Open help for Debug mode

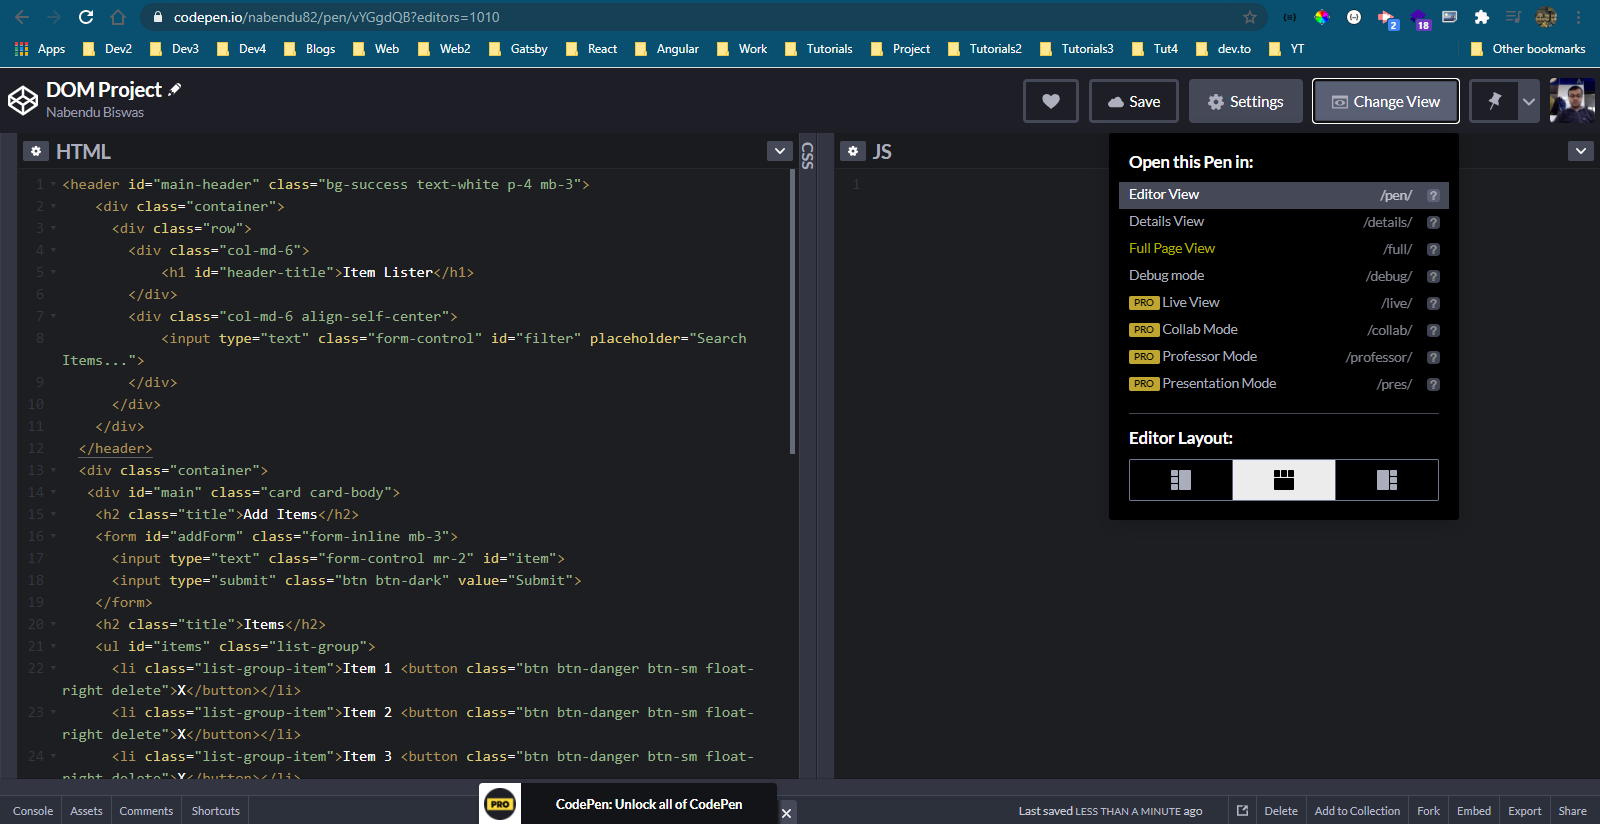[1433, 276]
